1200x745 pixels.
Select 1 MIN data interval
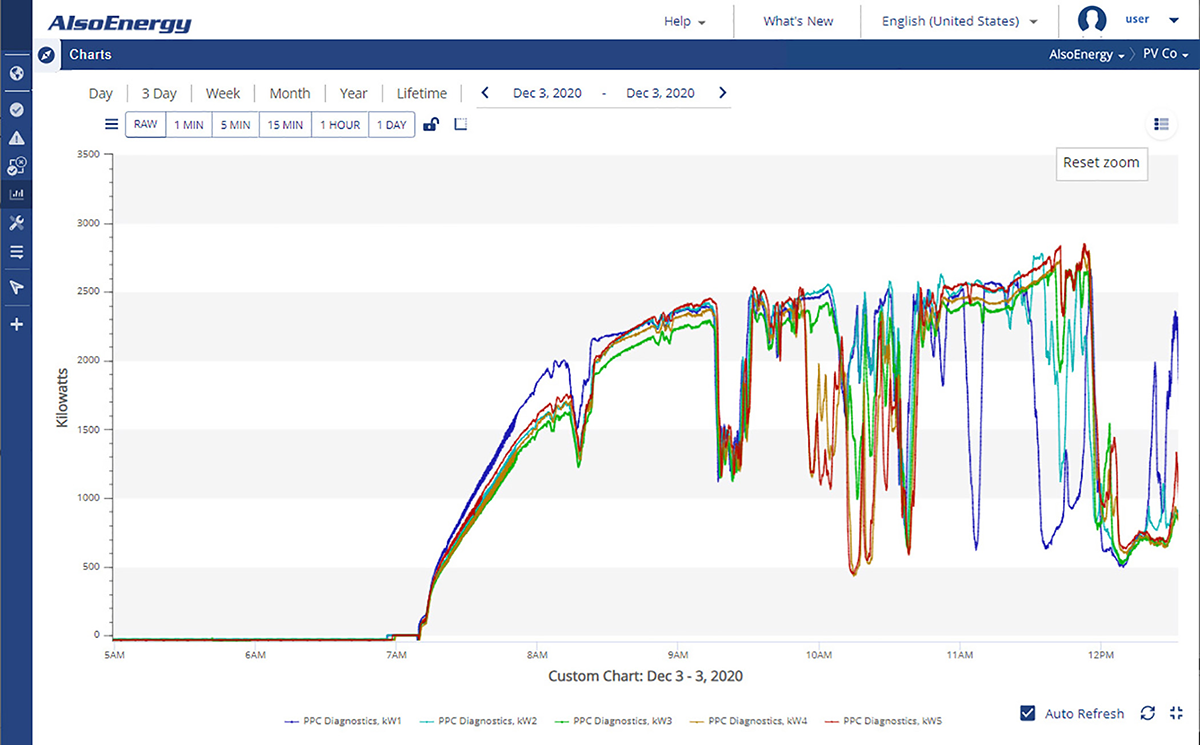189,125
